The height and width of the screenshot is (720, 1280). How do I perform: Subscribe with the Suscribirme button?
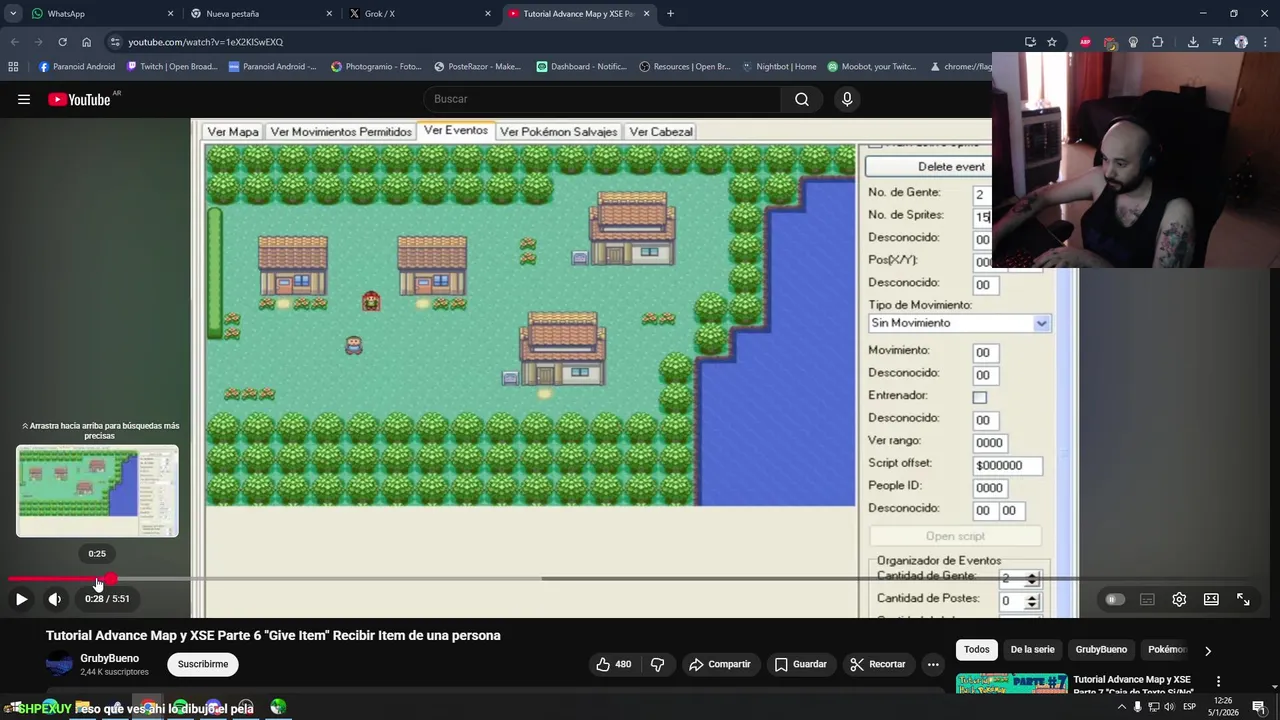(x=203, y=664)
